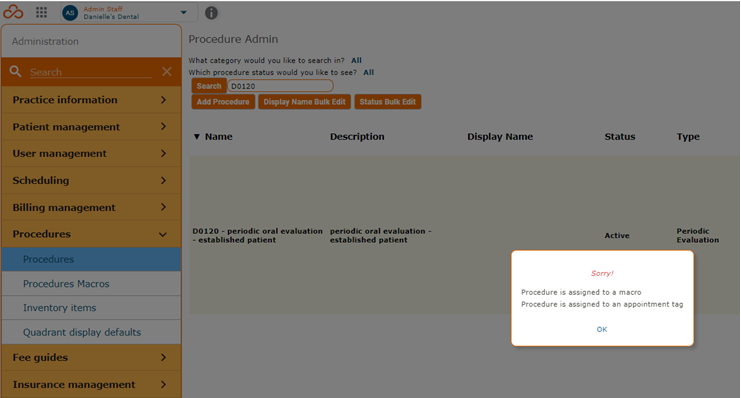This screenshot has height=398, width=741.
Task: Change category filter All link
Action: click(x=356, y=60)
